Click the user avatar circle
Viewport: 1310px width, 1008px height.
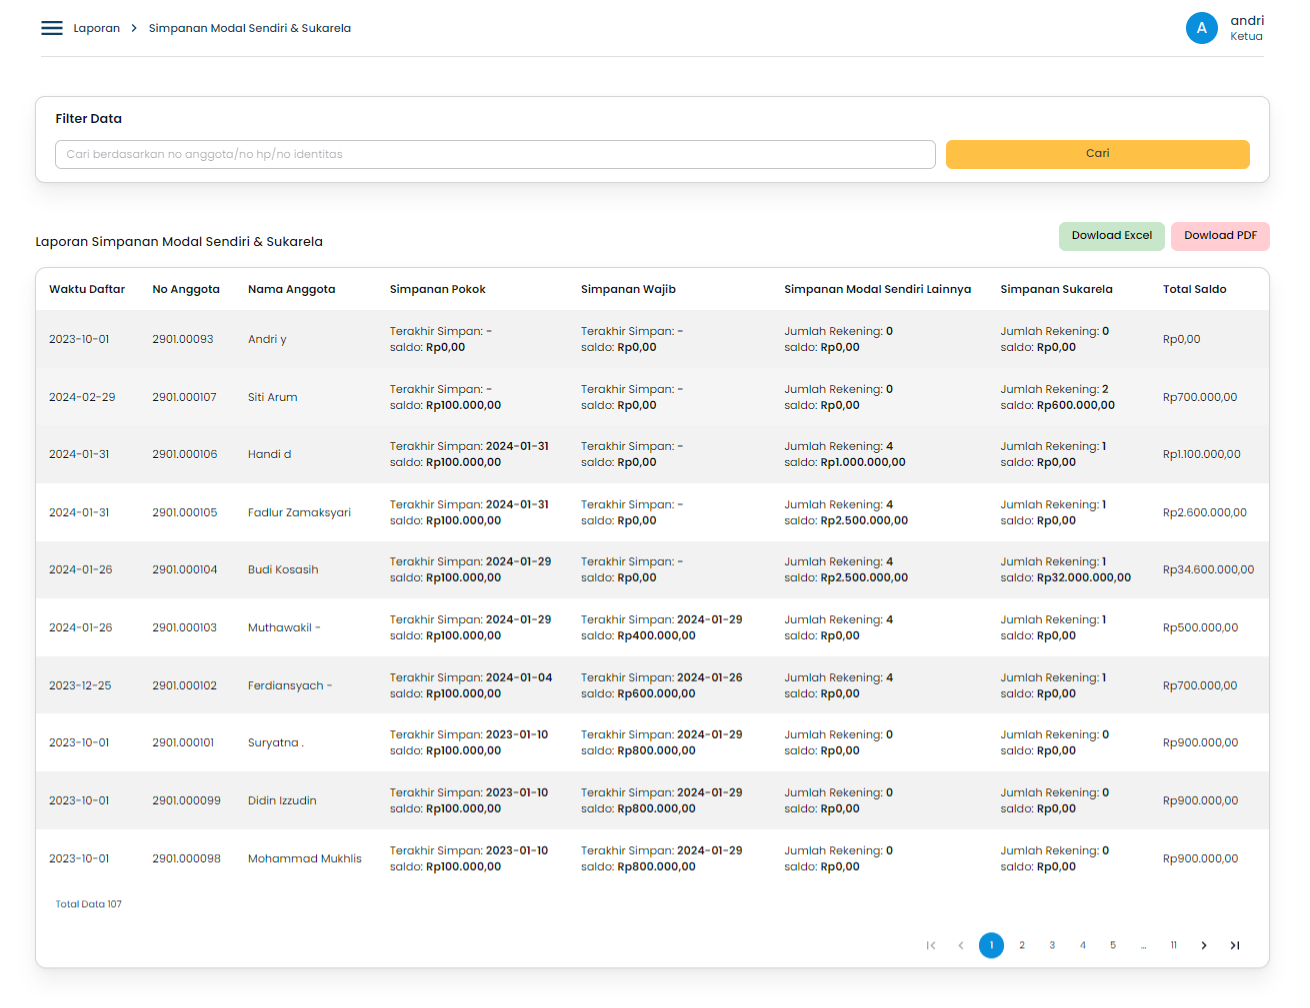coord(1201,28)
